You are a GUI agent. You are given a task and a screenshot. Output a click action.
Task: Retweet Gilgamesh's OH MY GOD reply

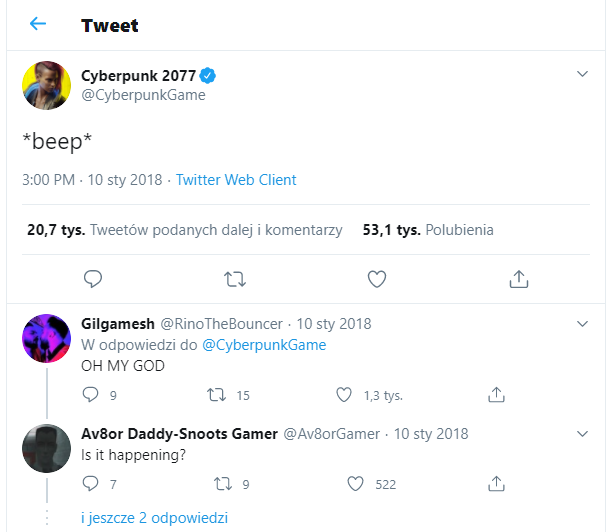coord(213,395)
